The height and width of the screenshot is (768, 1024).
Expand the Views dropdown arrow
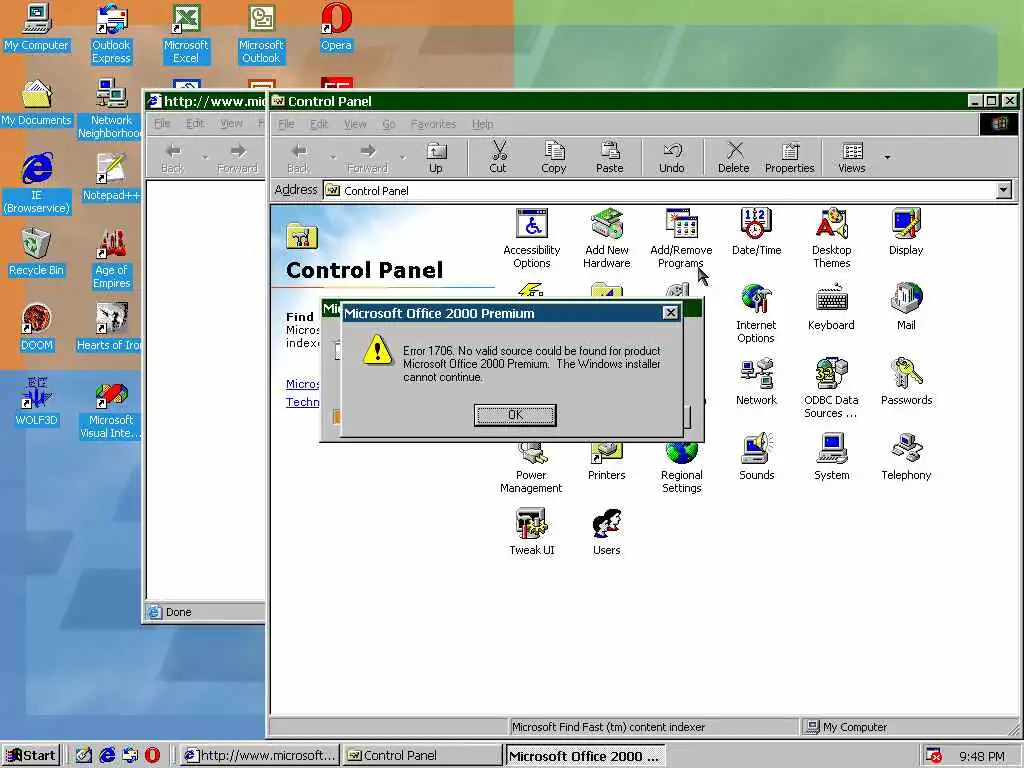click(x=887, y=157)
